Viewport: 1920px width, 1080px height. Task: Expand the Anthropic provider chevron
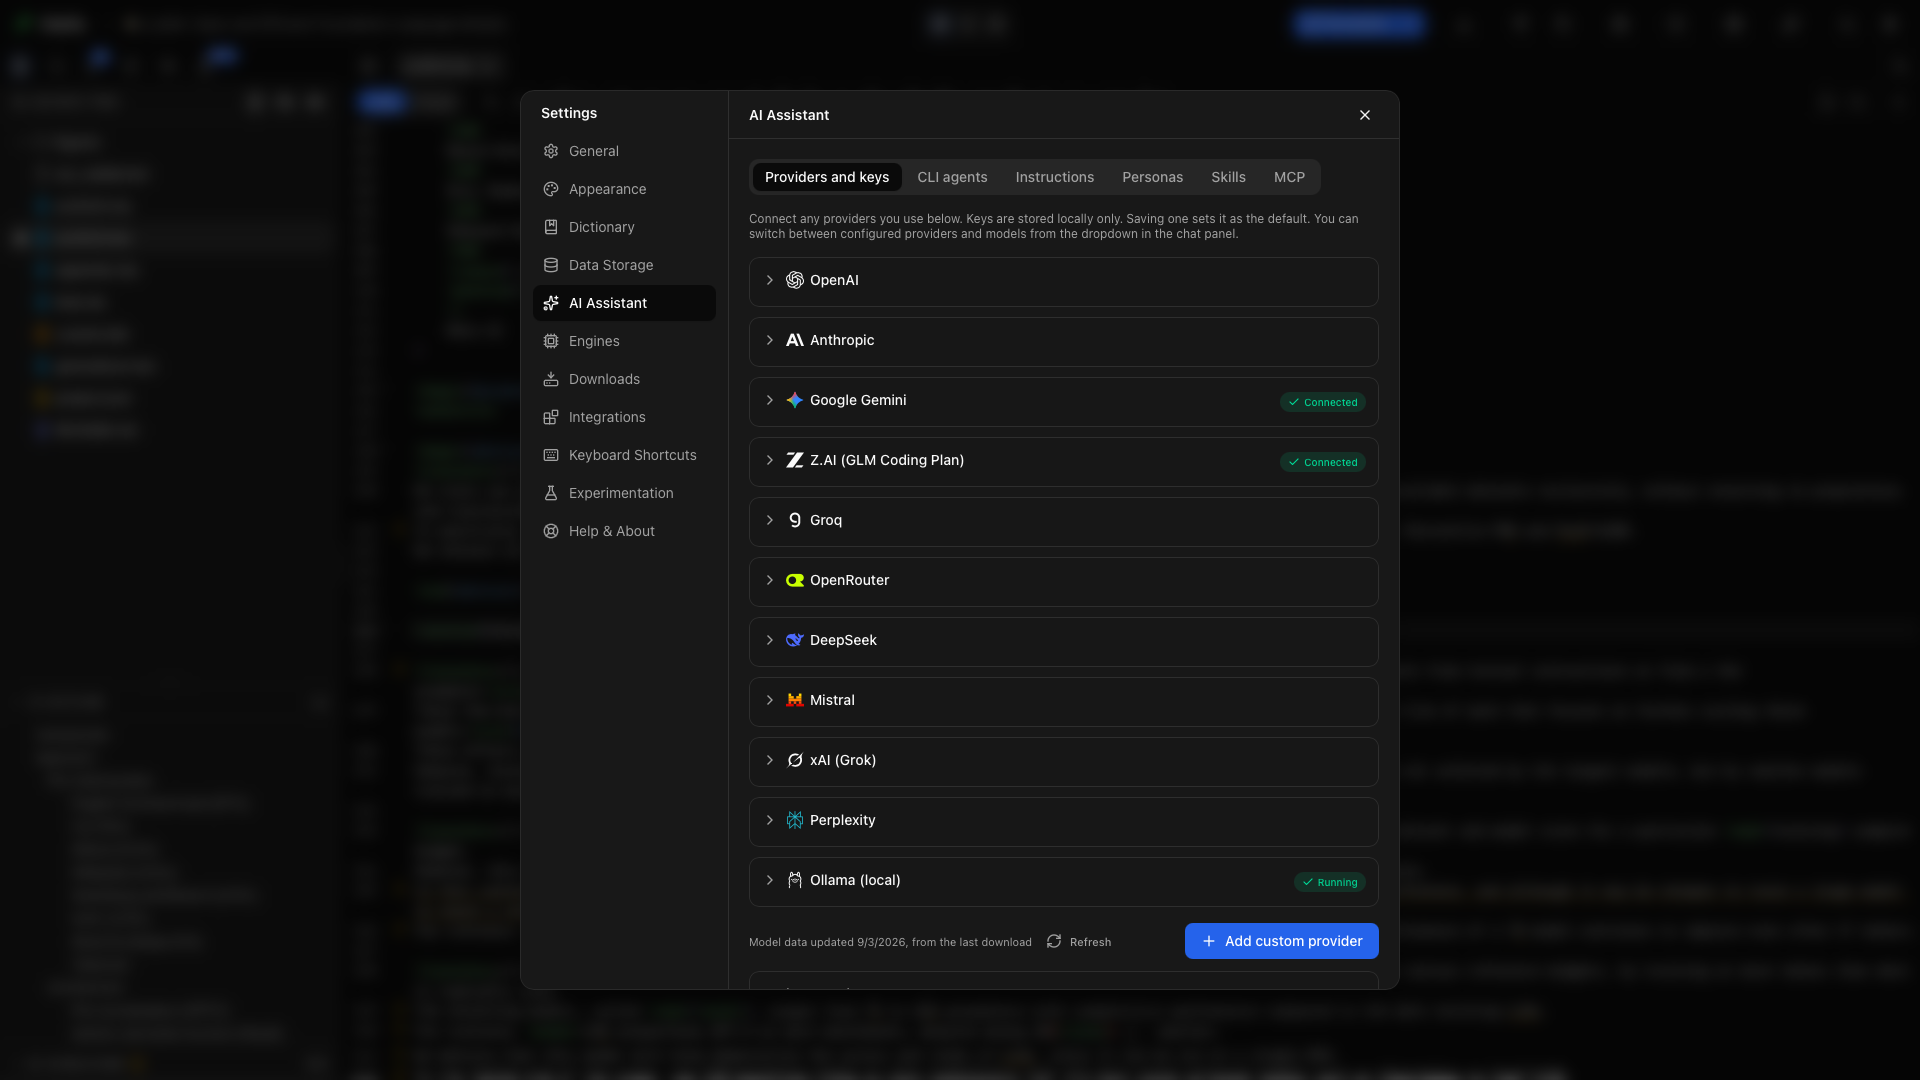pyautogui.click(x=770, y=340)
